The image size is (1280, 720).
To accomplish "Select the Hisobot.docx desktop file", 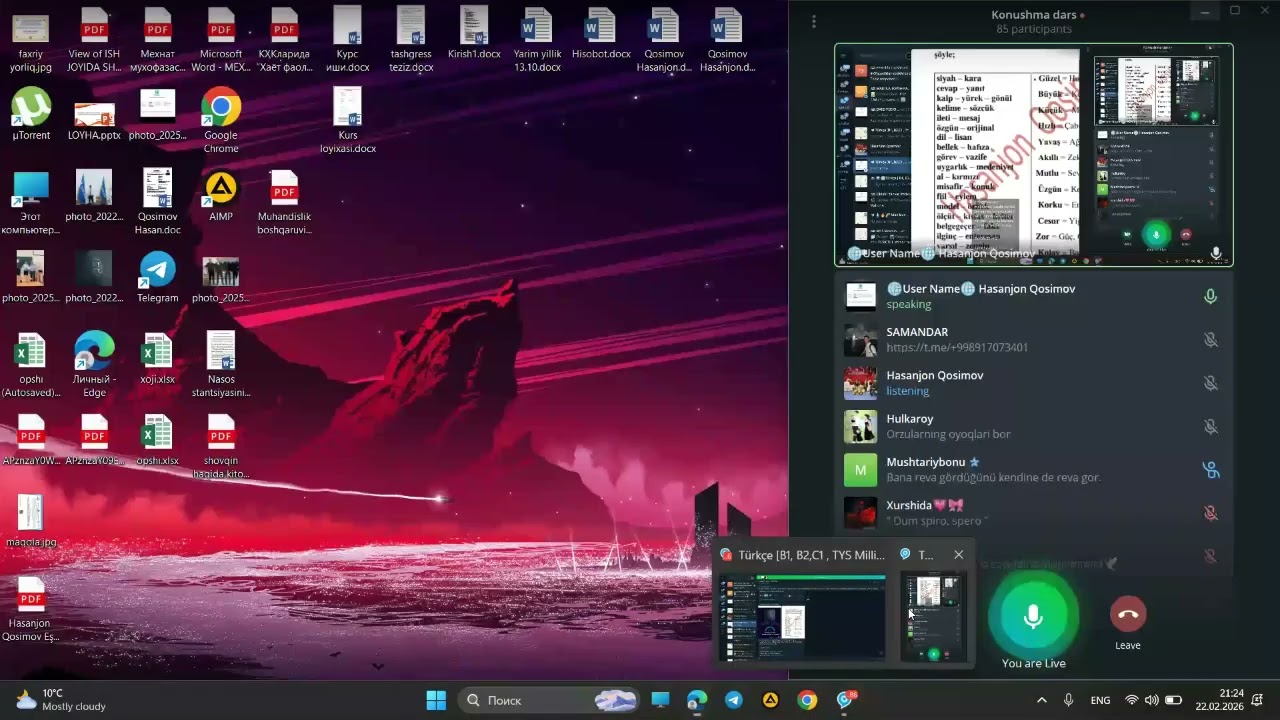I will coord(601,33).
